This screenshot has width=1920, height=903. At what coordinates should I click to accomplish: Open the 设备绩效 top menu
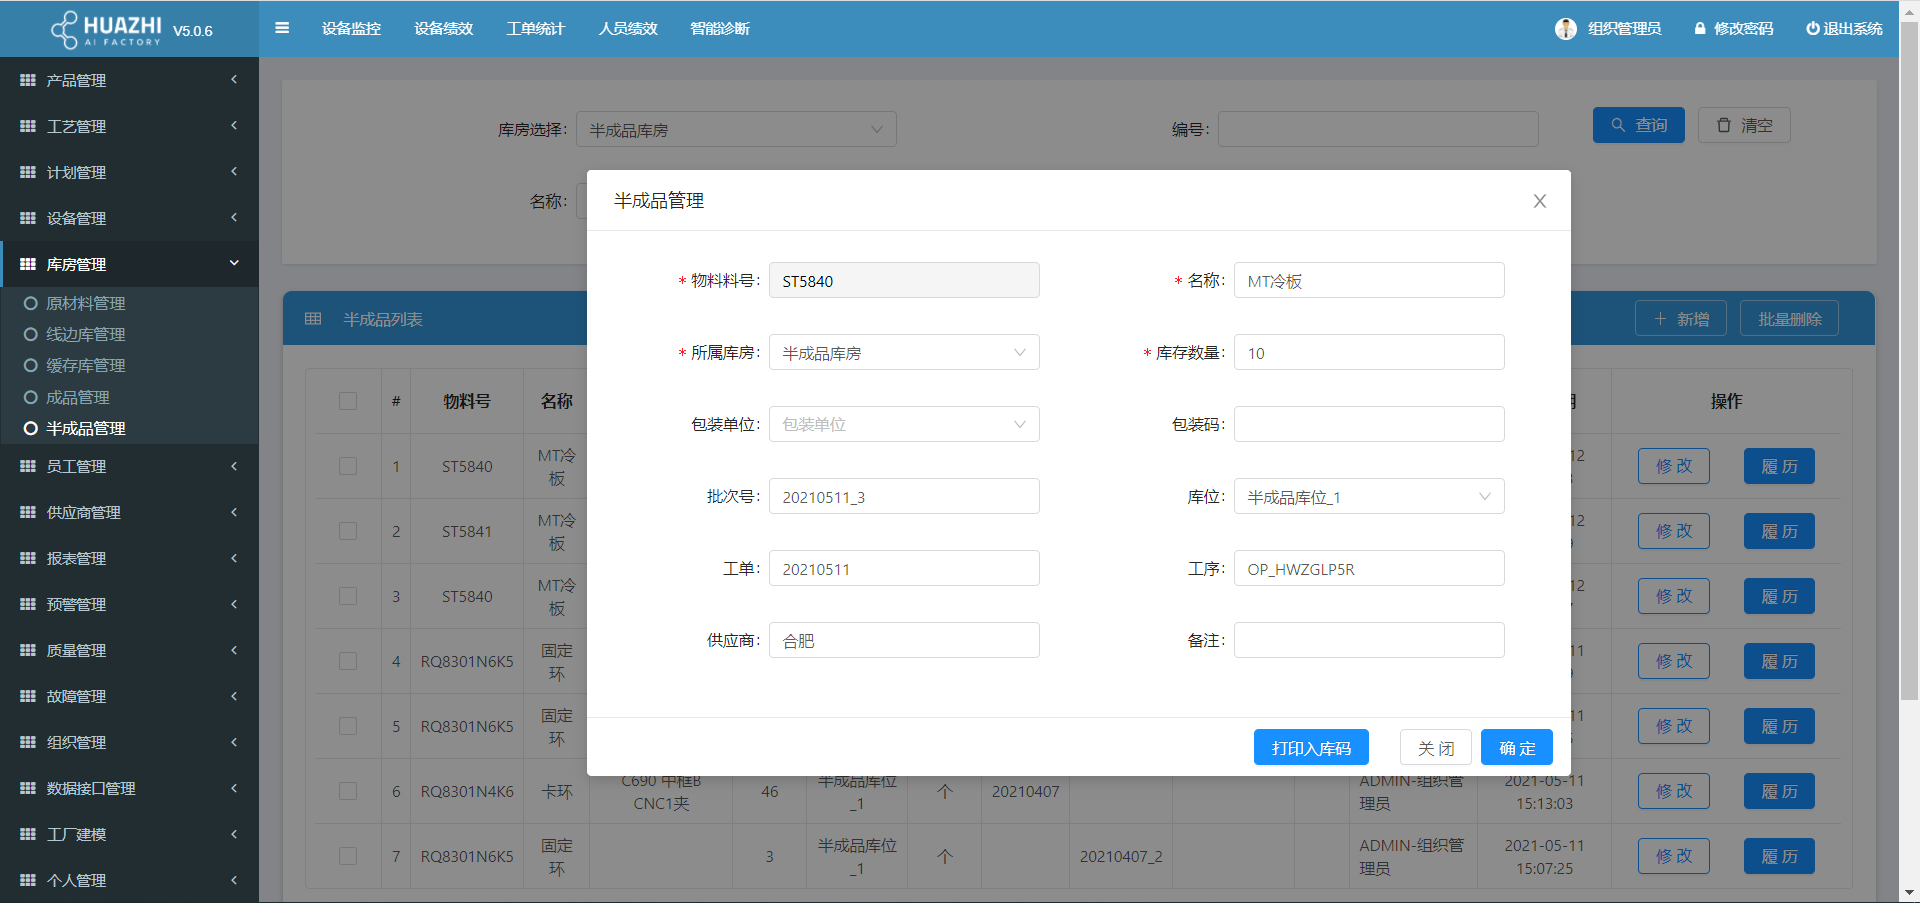(443, 28)
